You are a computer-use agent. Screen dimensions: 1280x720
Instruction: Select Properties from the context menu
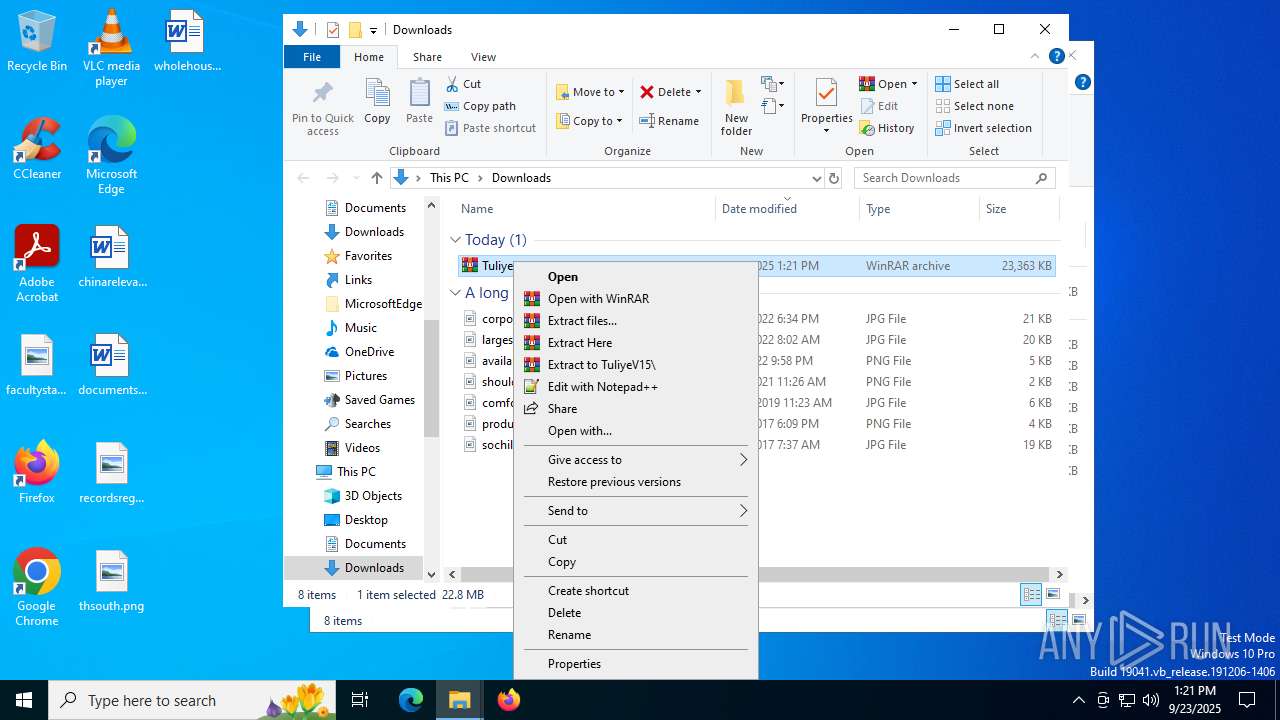coord(574,664)
